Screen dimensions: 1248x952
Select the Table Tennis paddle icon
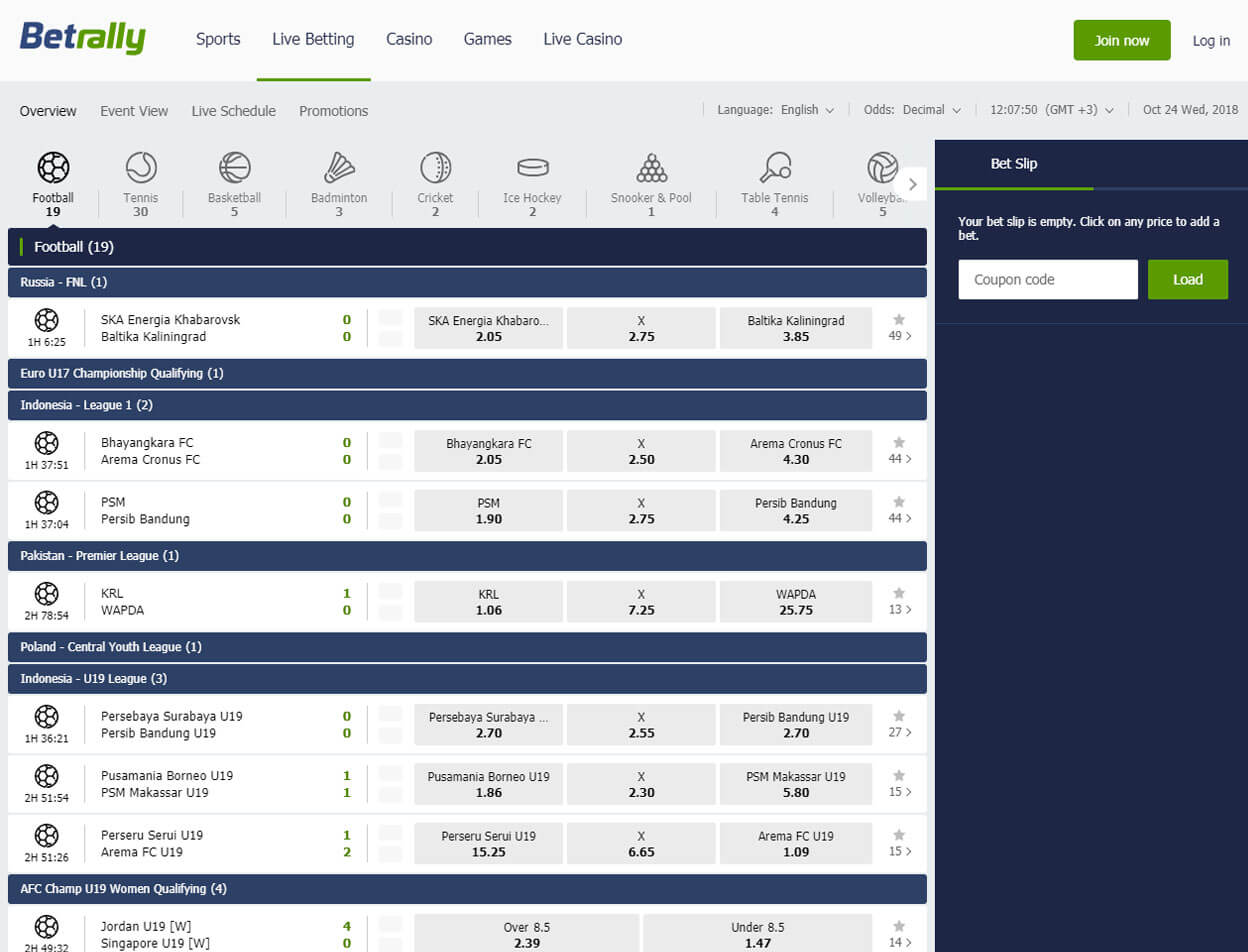pos(775,167)
